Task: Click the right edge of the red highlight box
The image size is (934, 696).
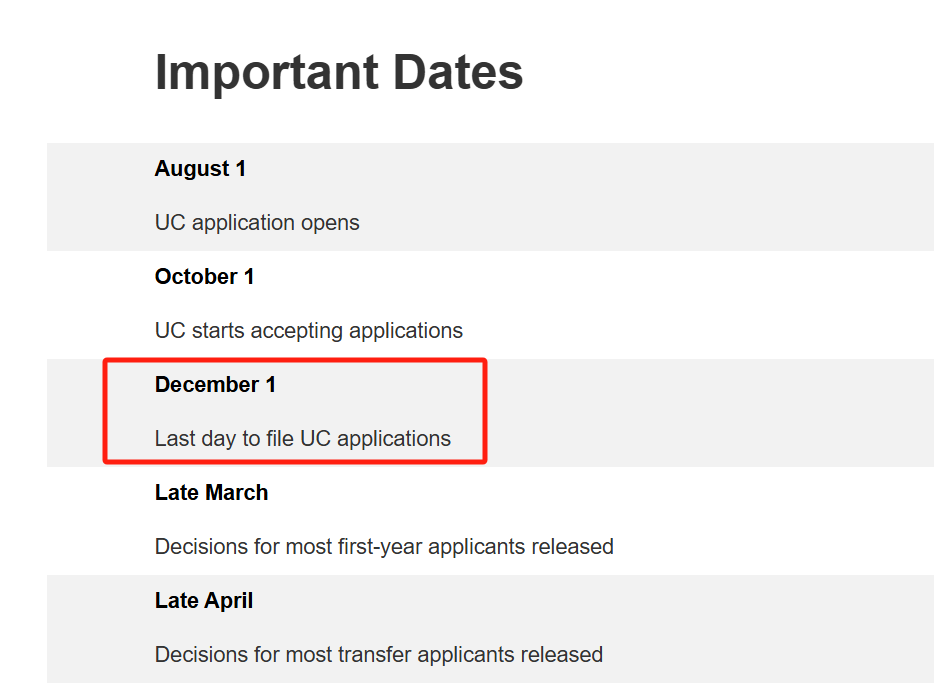Action: click(485, 412)
